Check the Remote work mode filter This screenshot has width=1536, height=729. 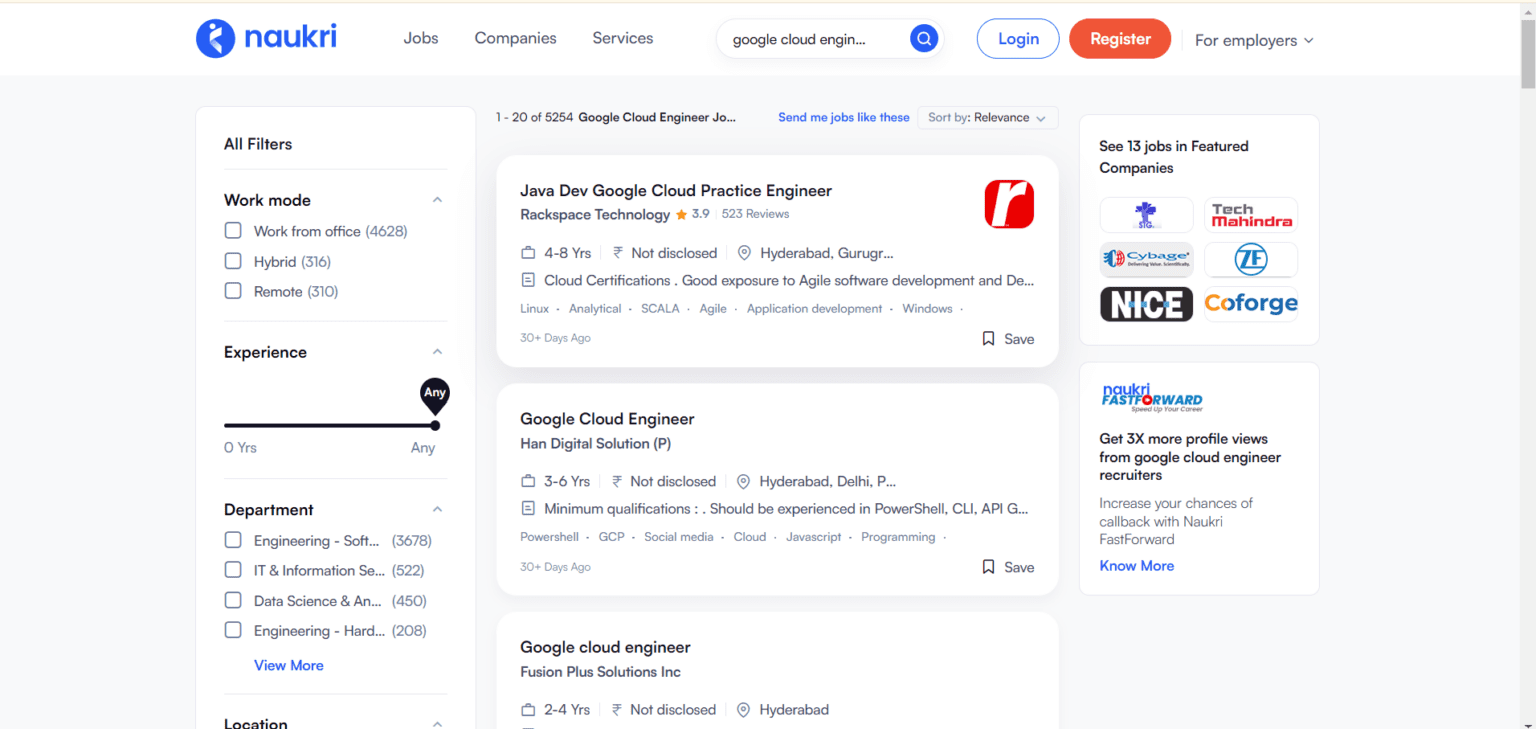click(x=232, y=291)
